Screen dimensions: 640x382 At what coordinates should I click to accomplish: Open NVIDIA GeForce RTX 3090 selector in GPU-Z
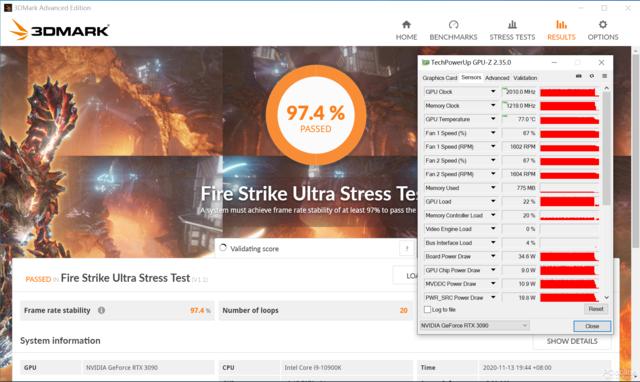475,325
